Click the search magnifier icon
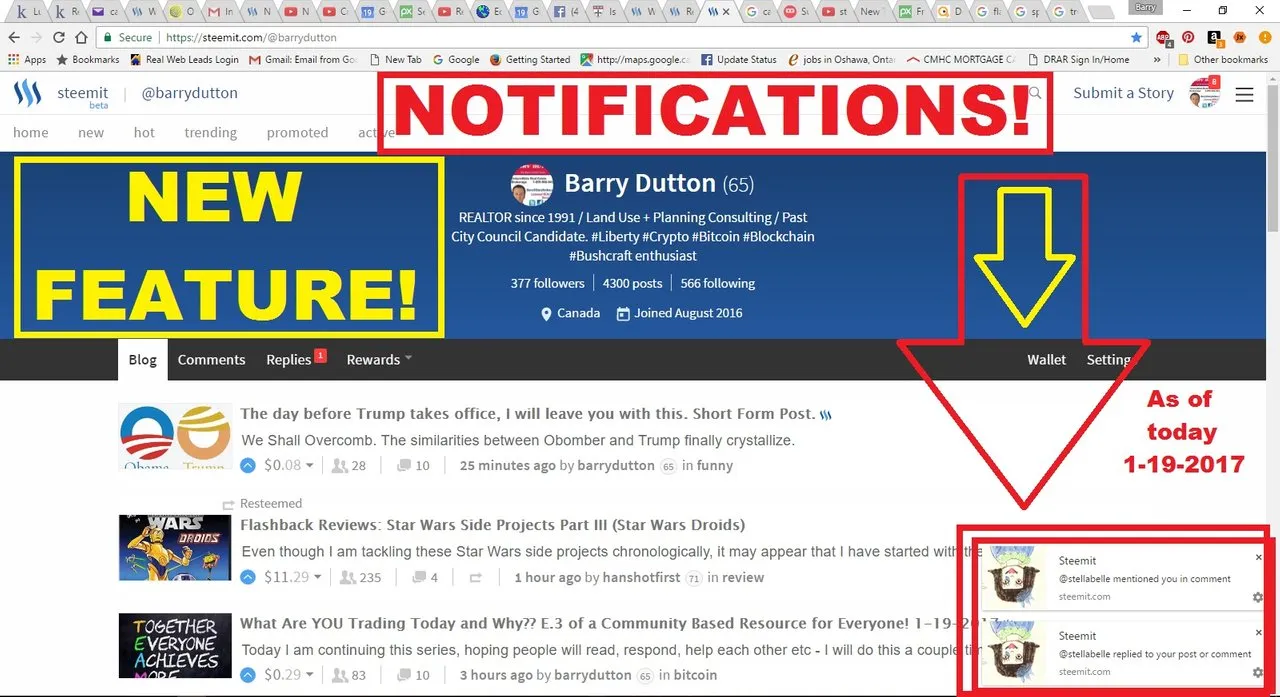The width and height of the screenshot is (1280, 697). coord(1035,93)
